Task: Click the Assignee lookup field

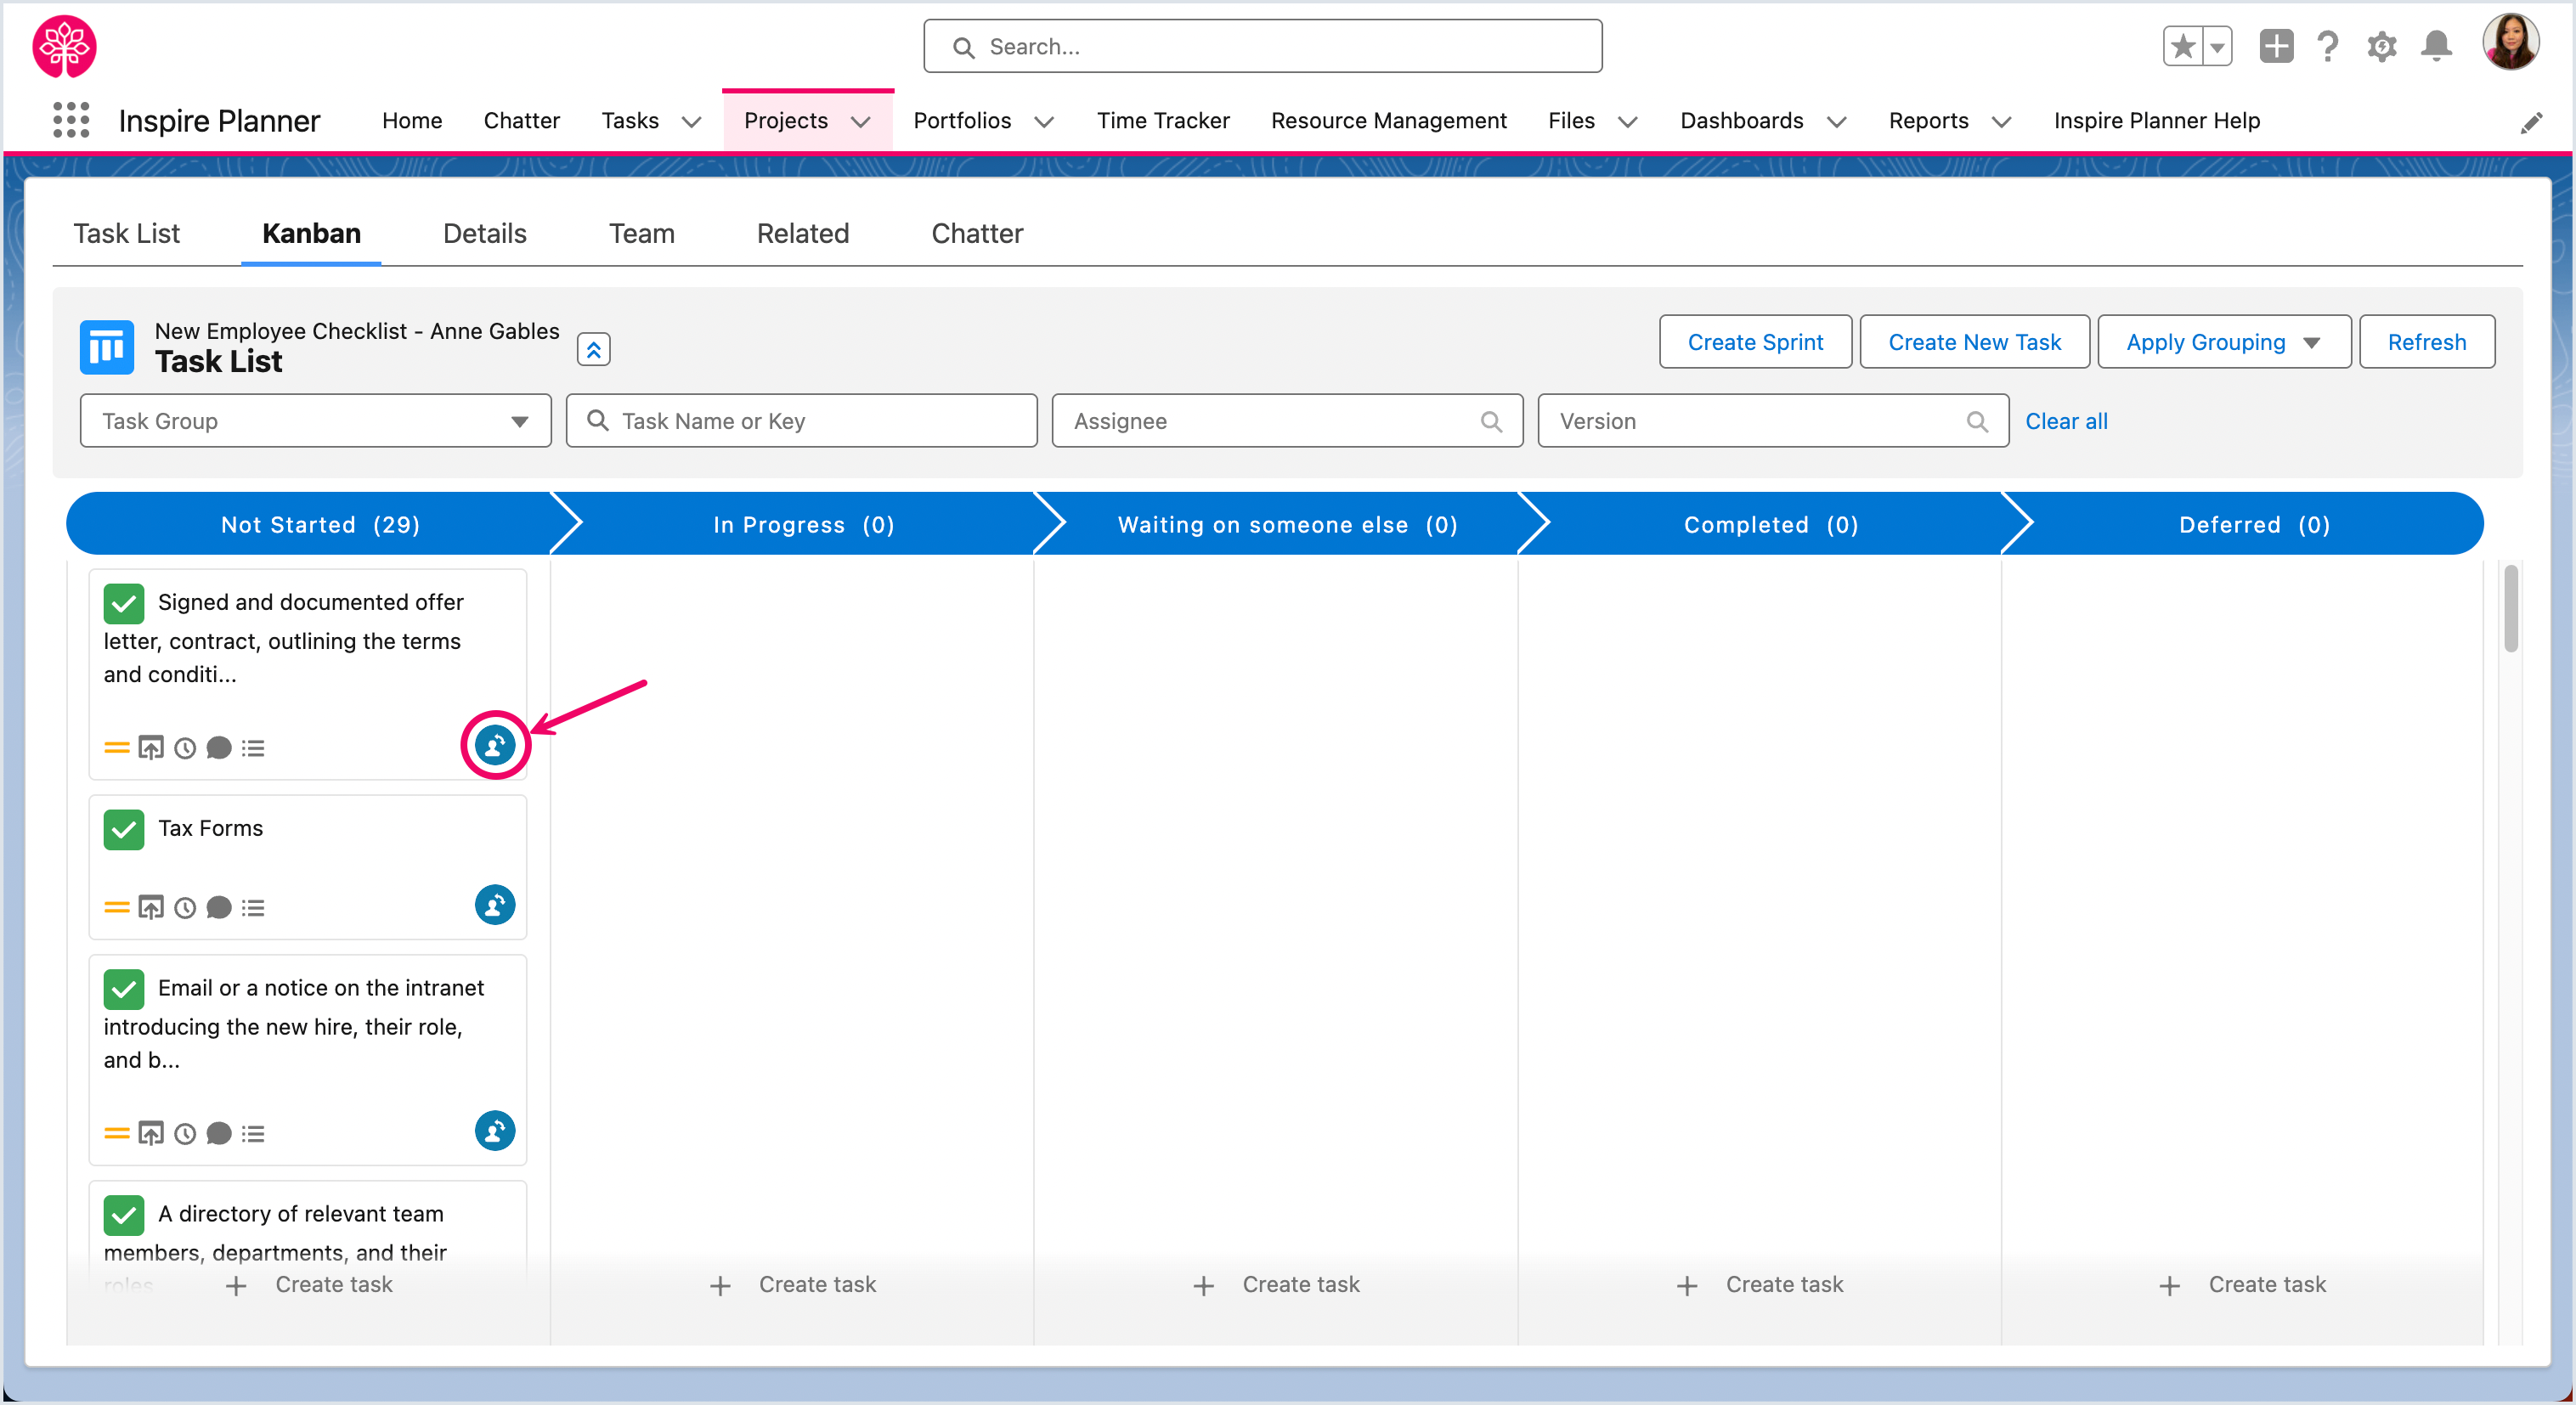Action: pyautogui.click(x=1288, y=421)
